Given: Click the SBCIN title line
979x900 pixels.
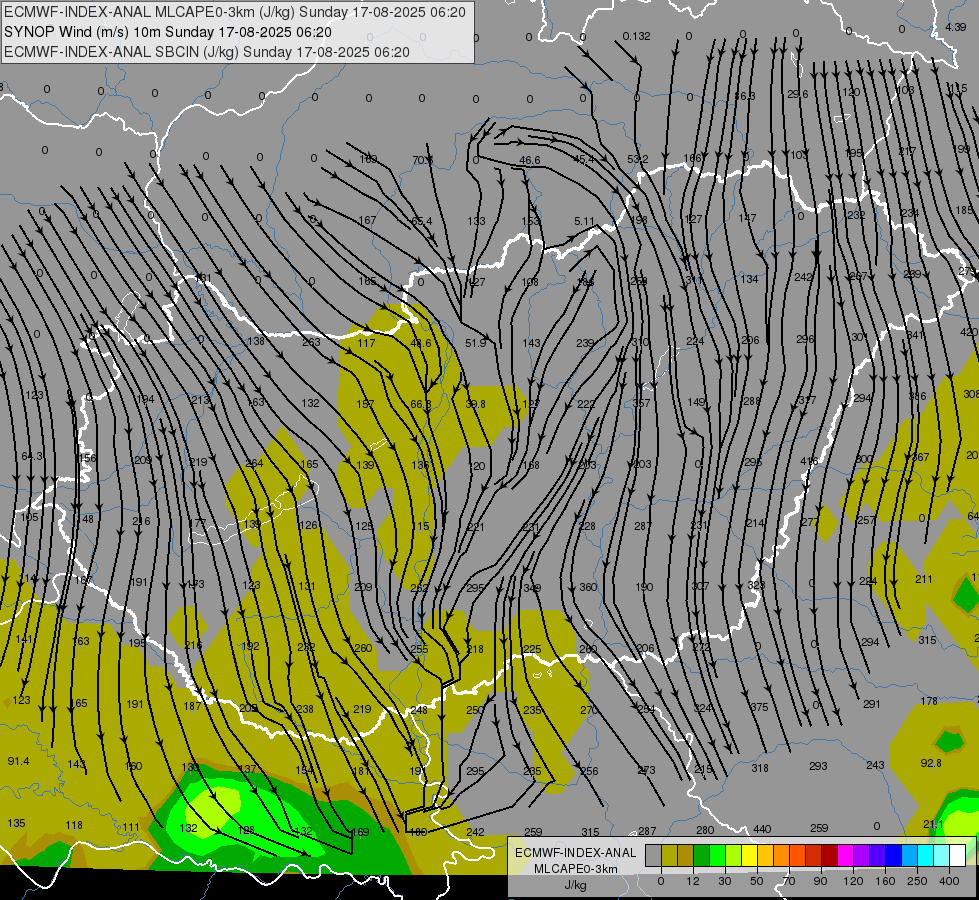Looking at the screenshot, I should pyautogui.click(x=207, y=52).
